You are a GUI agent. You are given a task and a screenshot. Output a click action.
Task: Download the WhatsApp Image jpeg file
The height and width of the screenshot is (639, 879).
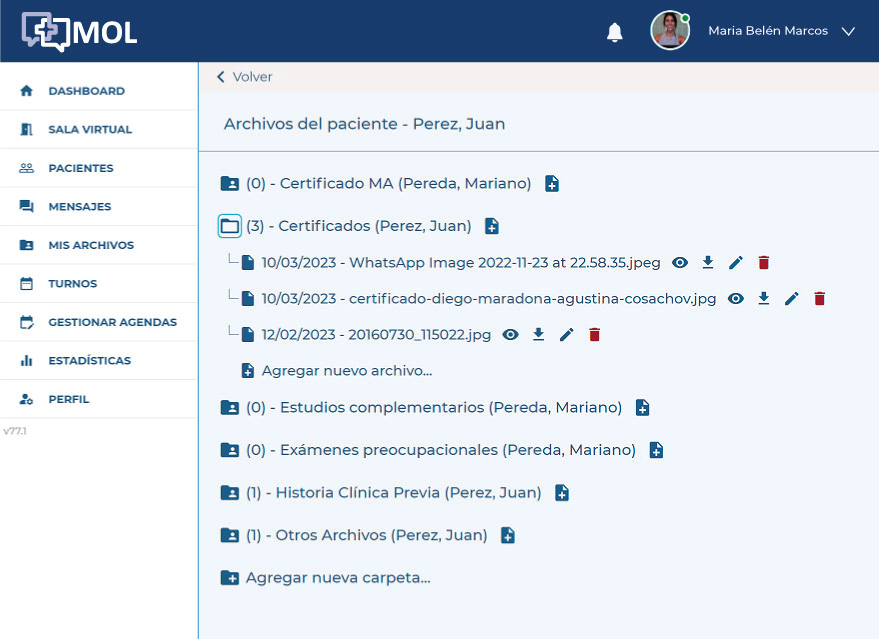click(708, 262)
